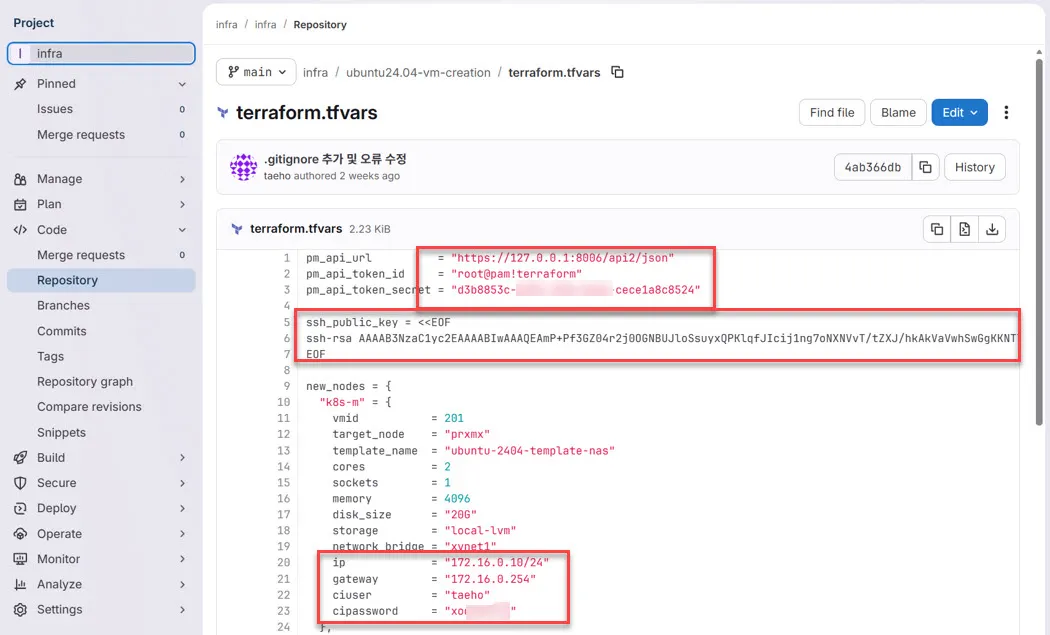Viewport: 1050px width, 635px height.
Task: Open commit 4ab366db
Action: [x=873, y=167]
